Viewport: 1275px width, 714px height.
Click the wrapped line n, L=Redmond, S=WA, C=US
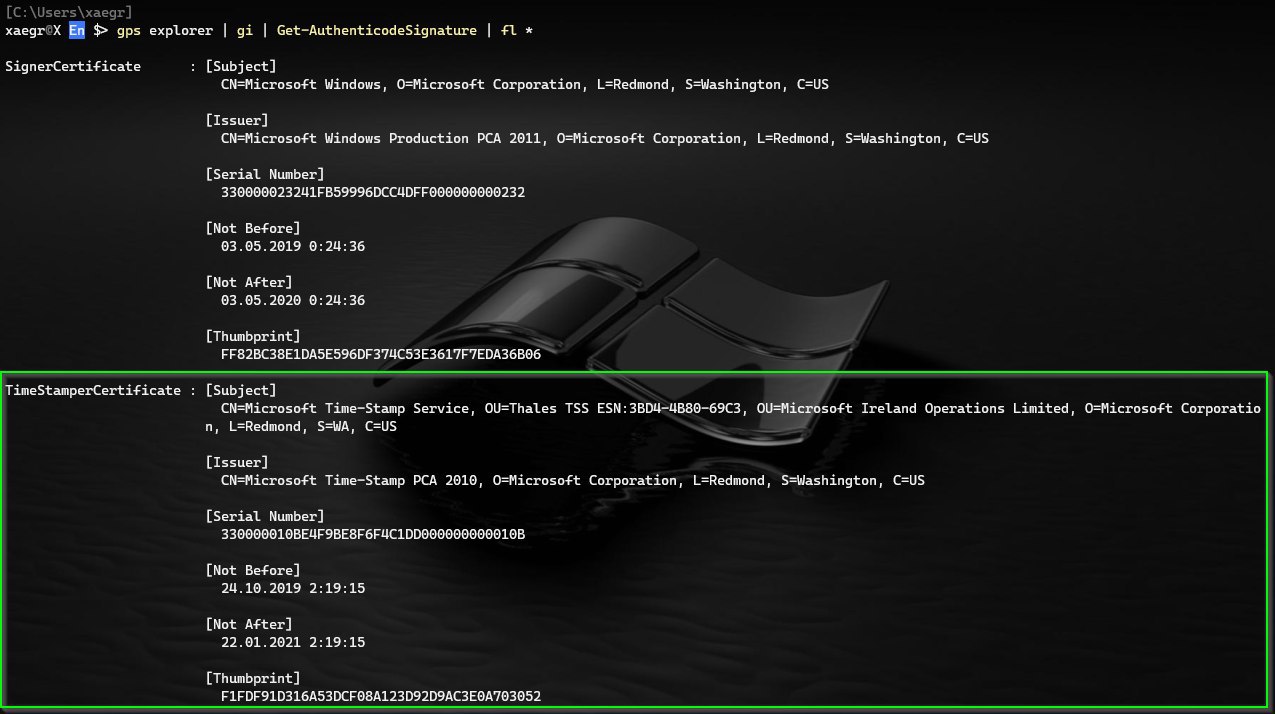tap(301, 426)
